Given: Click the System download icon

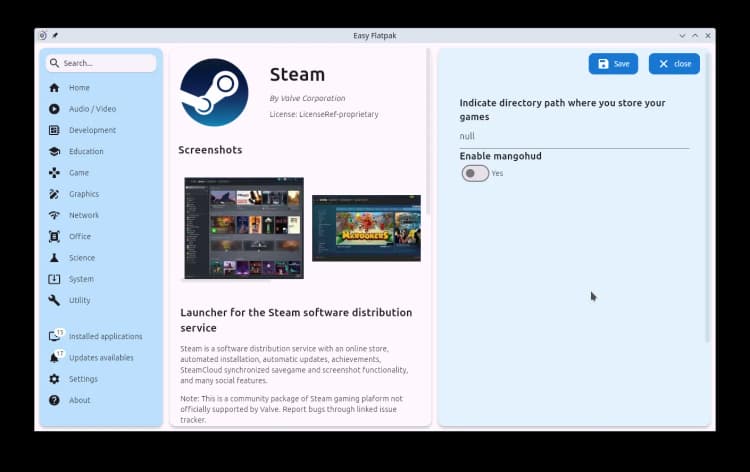Looking at the screenshot, I should [x=54, y=279].
